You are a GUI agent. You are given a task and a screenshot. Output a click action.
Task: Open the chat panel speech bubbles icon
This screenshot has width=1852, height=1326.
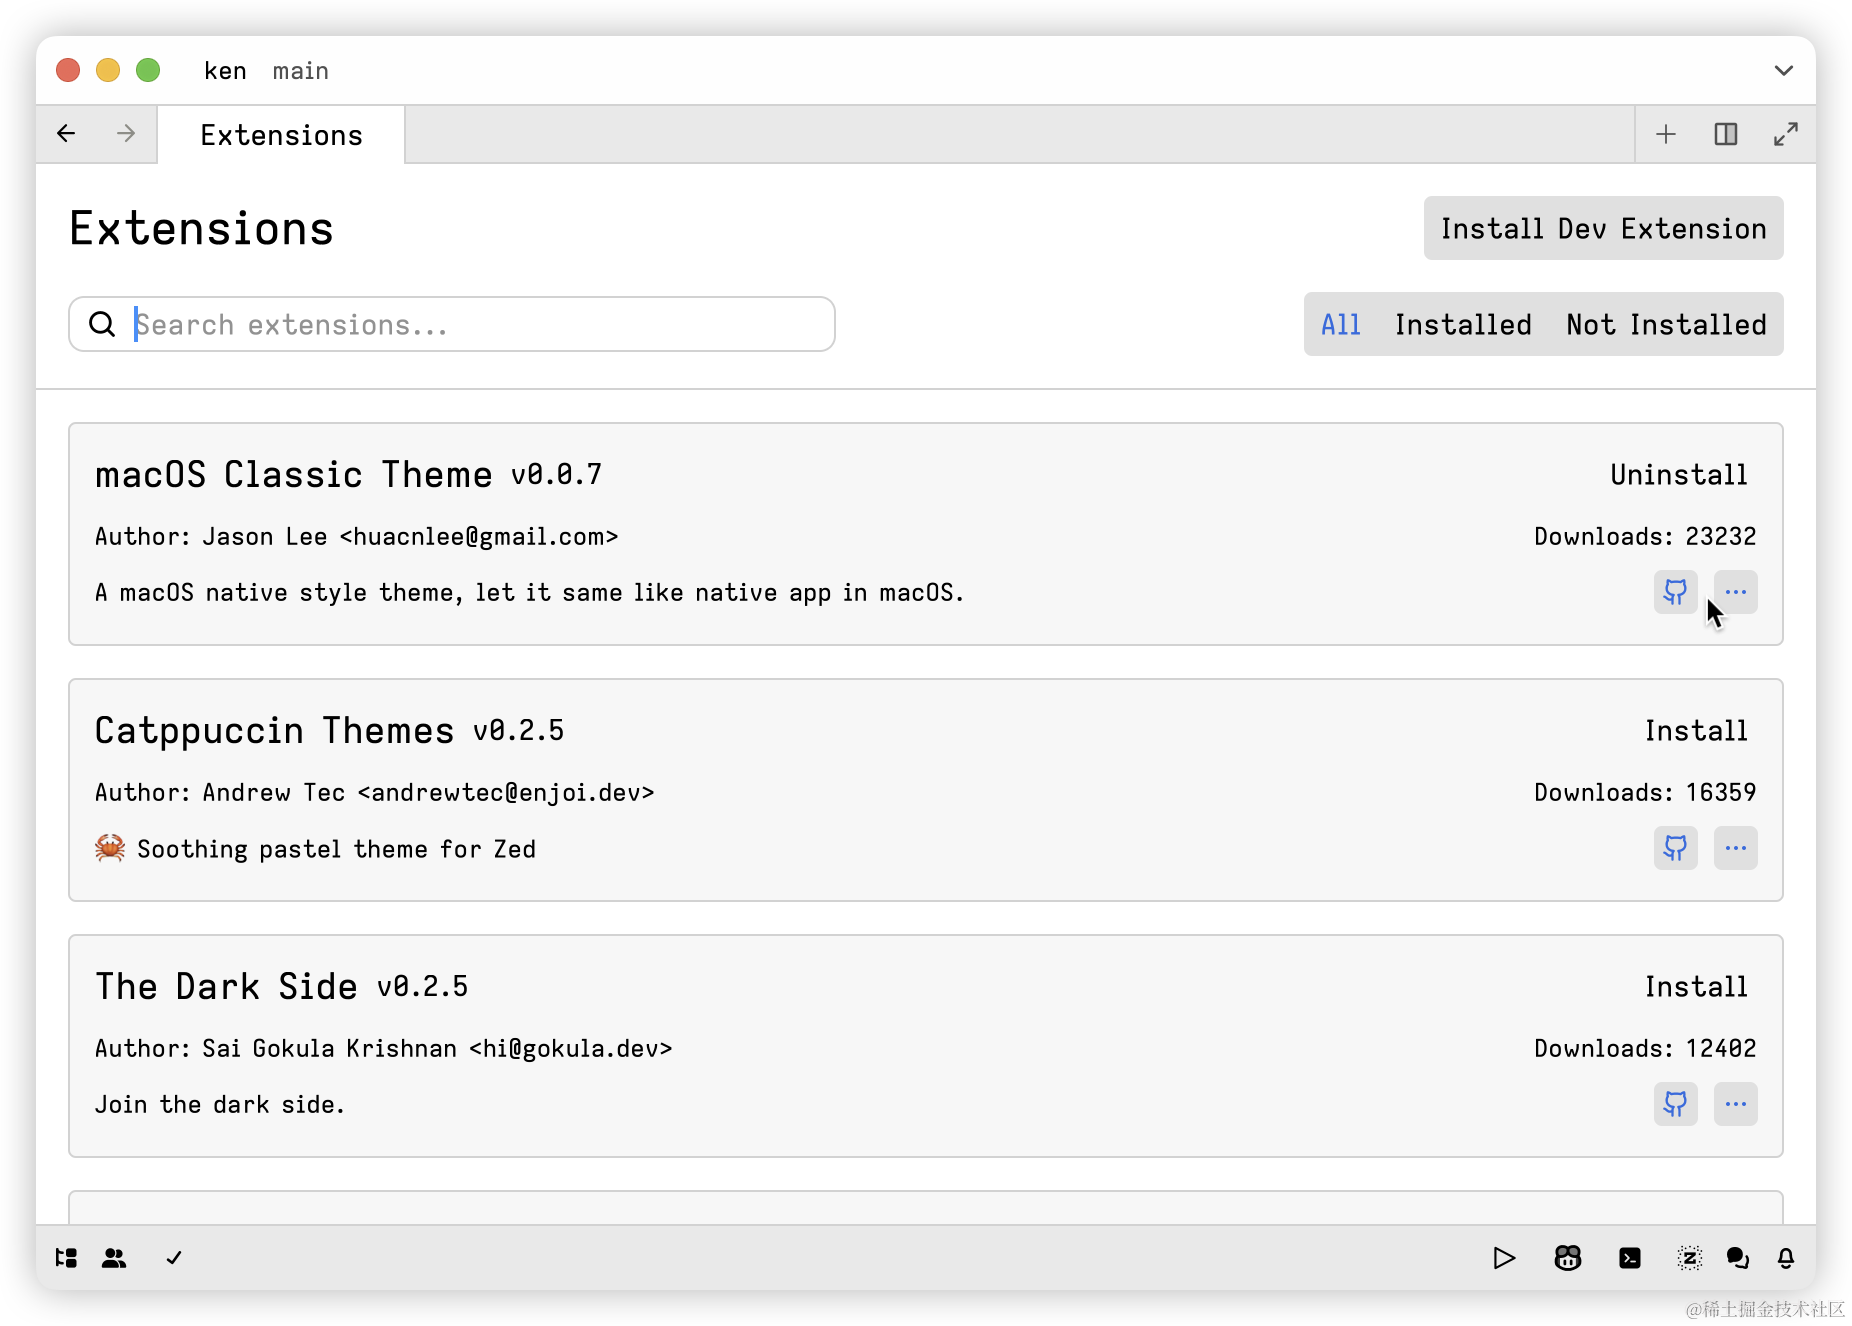1738,1258
